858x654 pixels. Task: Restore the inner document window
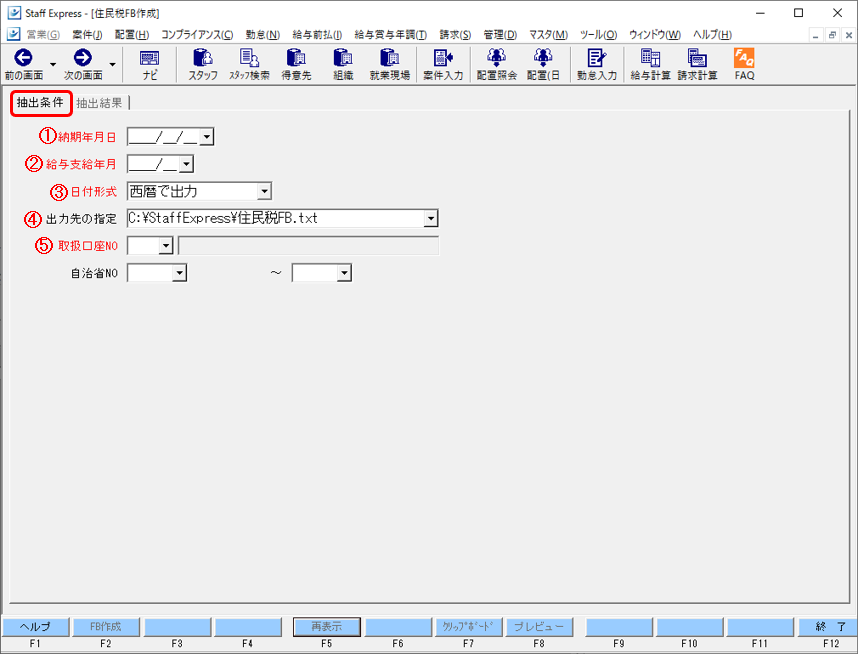click(x=832, y=35)
